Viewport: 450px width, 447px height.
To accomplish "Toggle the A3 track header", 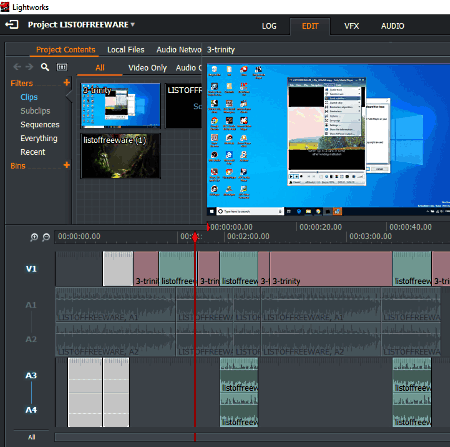I will click(x=31, y=376).
